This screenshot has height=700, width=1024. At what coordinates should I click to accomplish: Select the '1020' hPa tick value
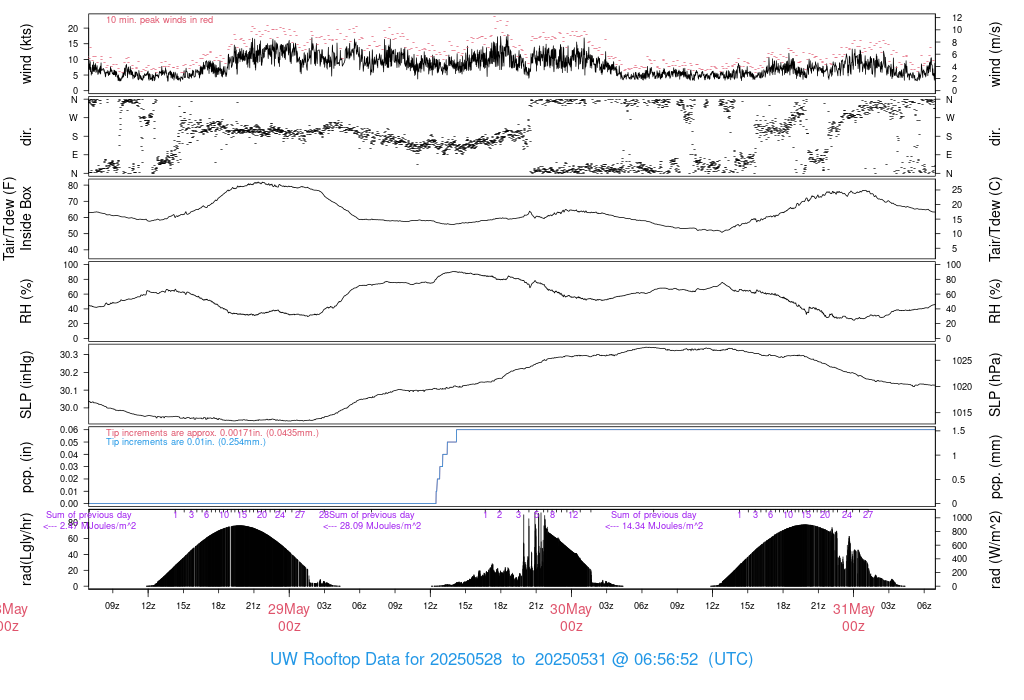click(x=962, y=387)
